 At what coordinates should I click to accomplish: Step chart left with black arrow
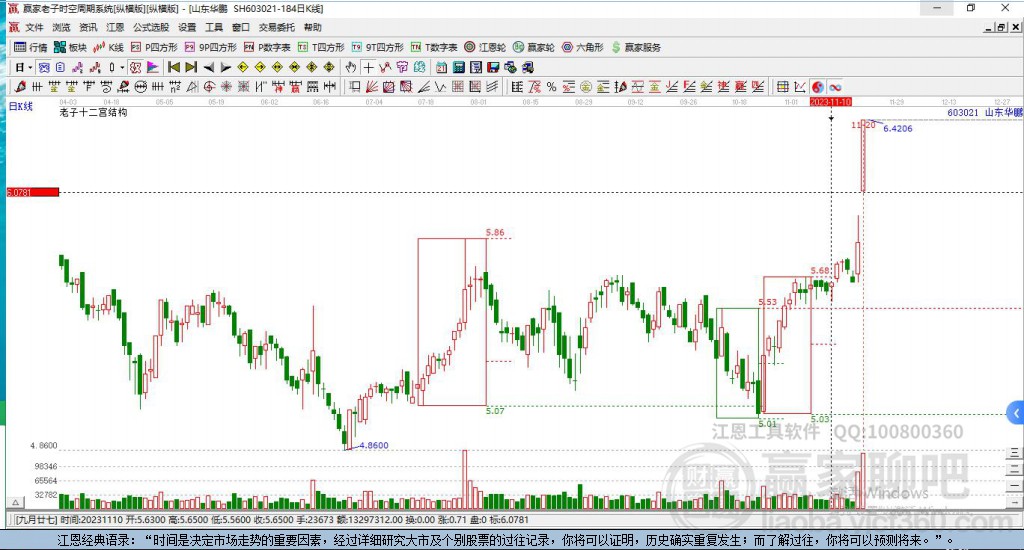(208, 67)
